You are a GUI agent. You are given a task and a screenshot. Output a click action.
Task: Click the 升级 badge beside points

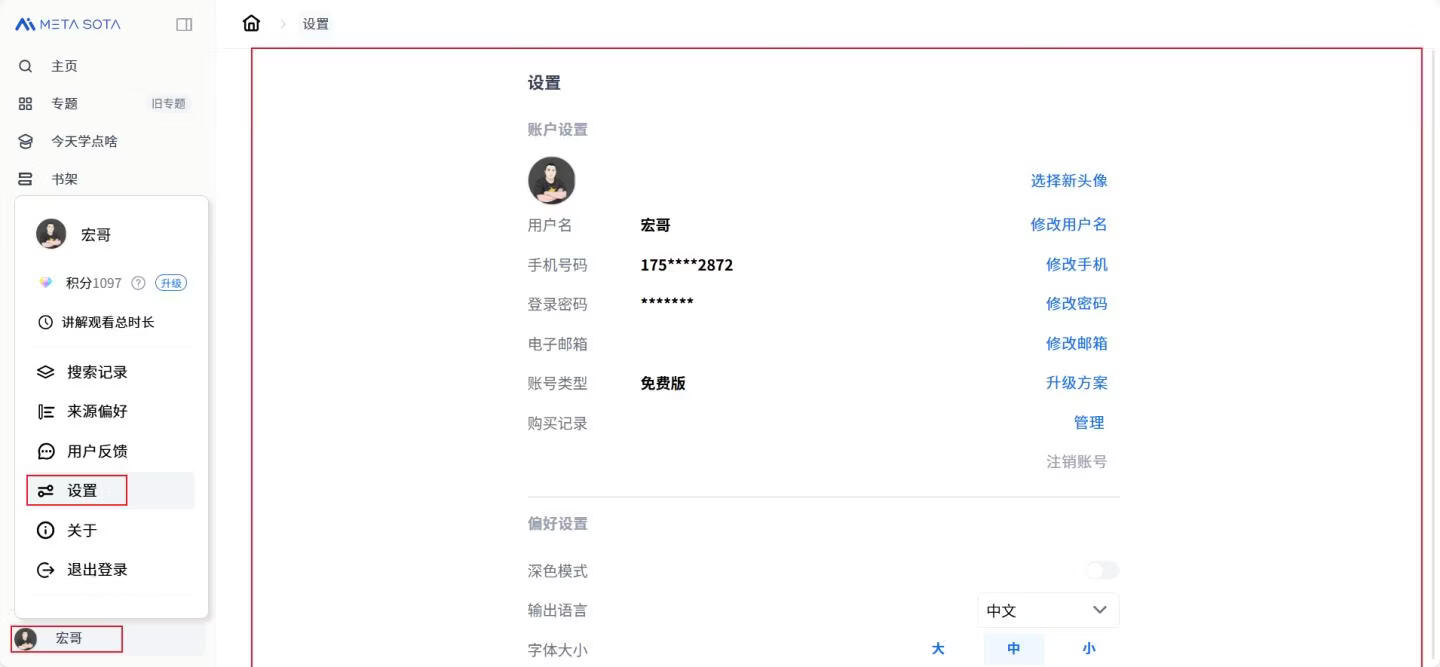[x=170, y=283]
